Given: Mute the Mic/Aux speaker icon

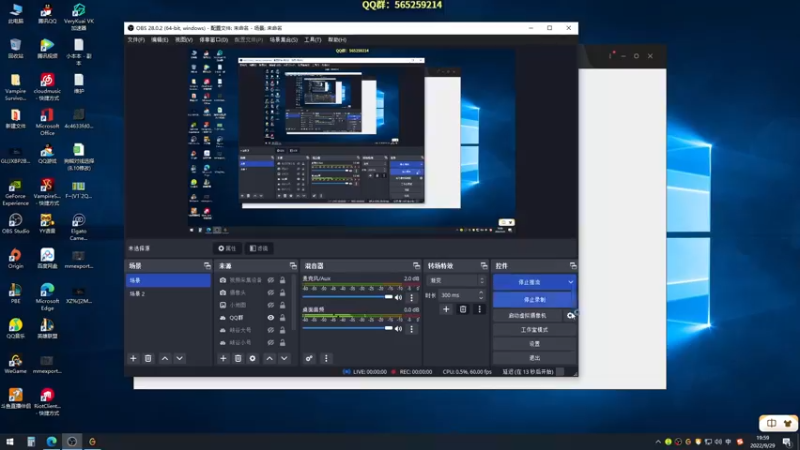Looking at the screenshot, I should point(398,297).
